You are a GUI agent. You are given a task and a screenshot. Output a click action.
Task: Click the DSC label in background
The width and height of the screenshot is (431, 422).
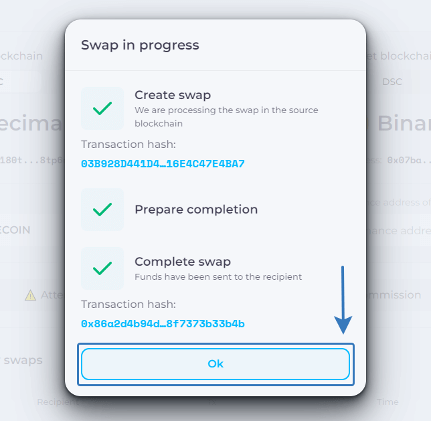coord(392,82)
